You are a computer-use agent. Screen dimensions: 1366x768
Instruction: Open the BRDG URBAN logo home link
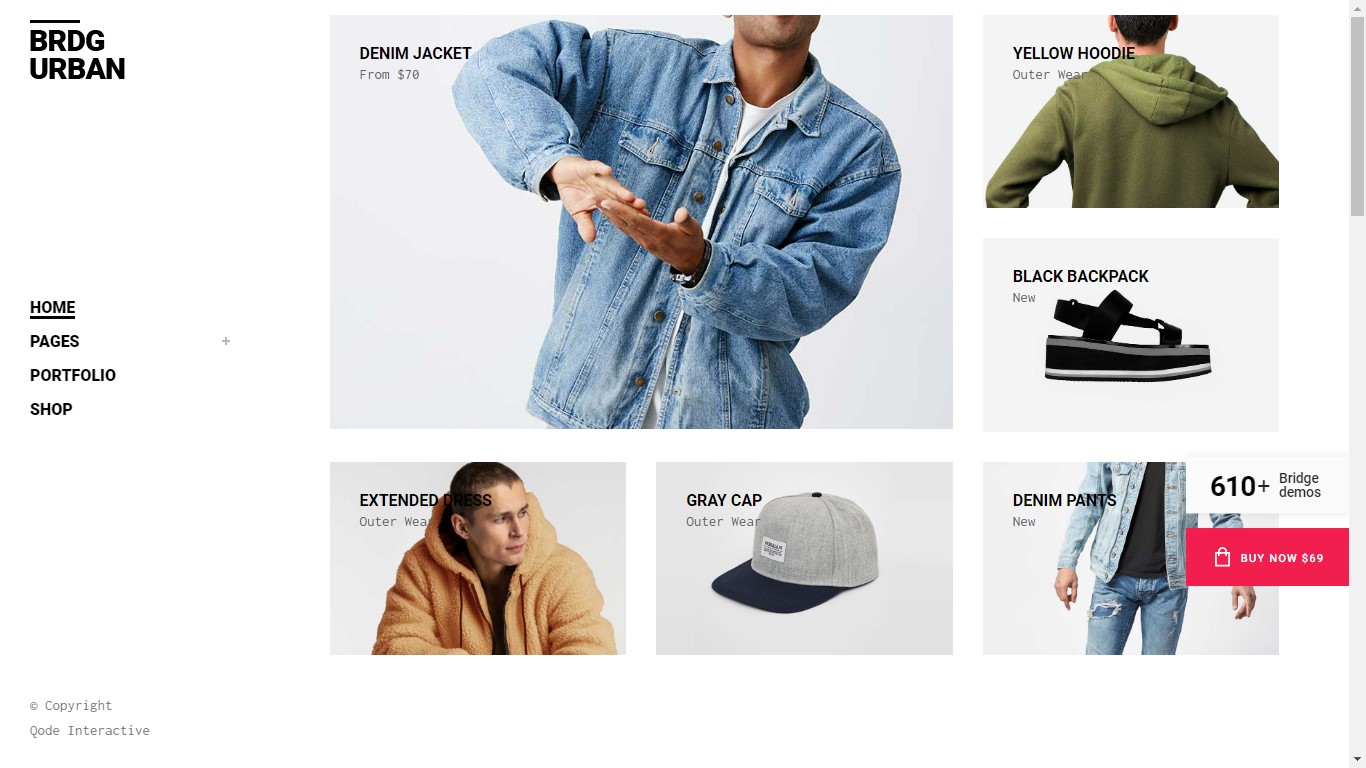(77, 51)
